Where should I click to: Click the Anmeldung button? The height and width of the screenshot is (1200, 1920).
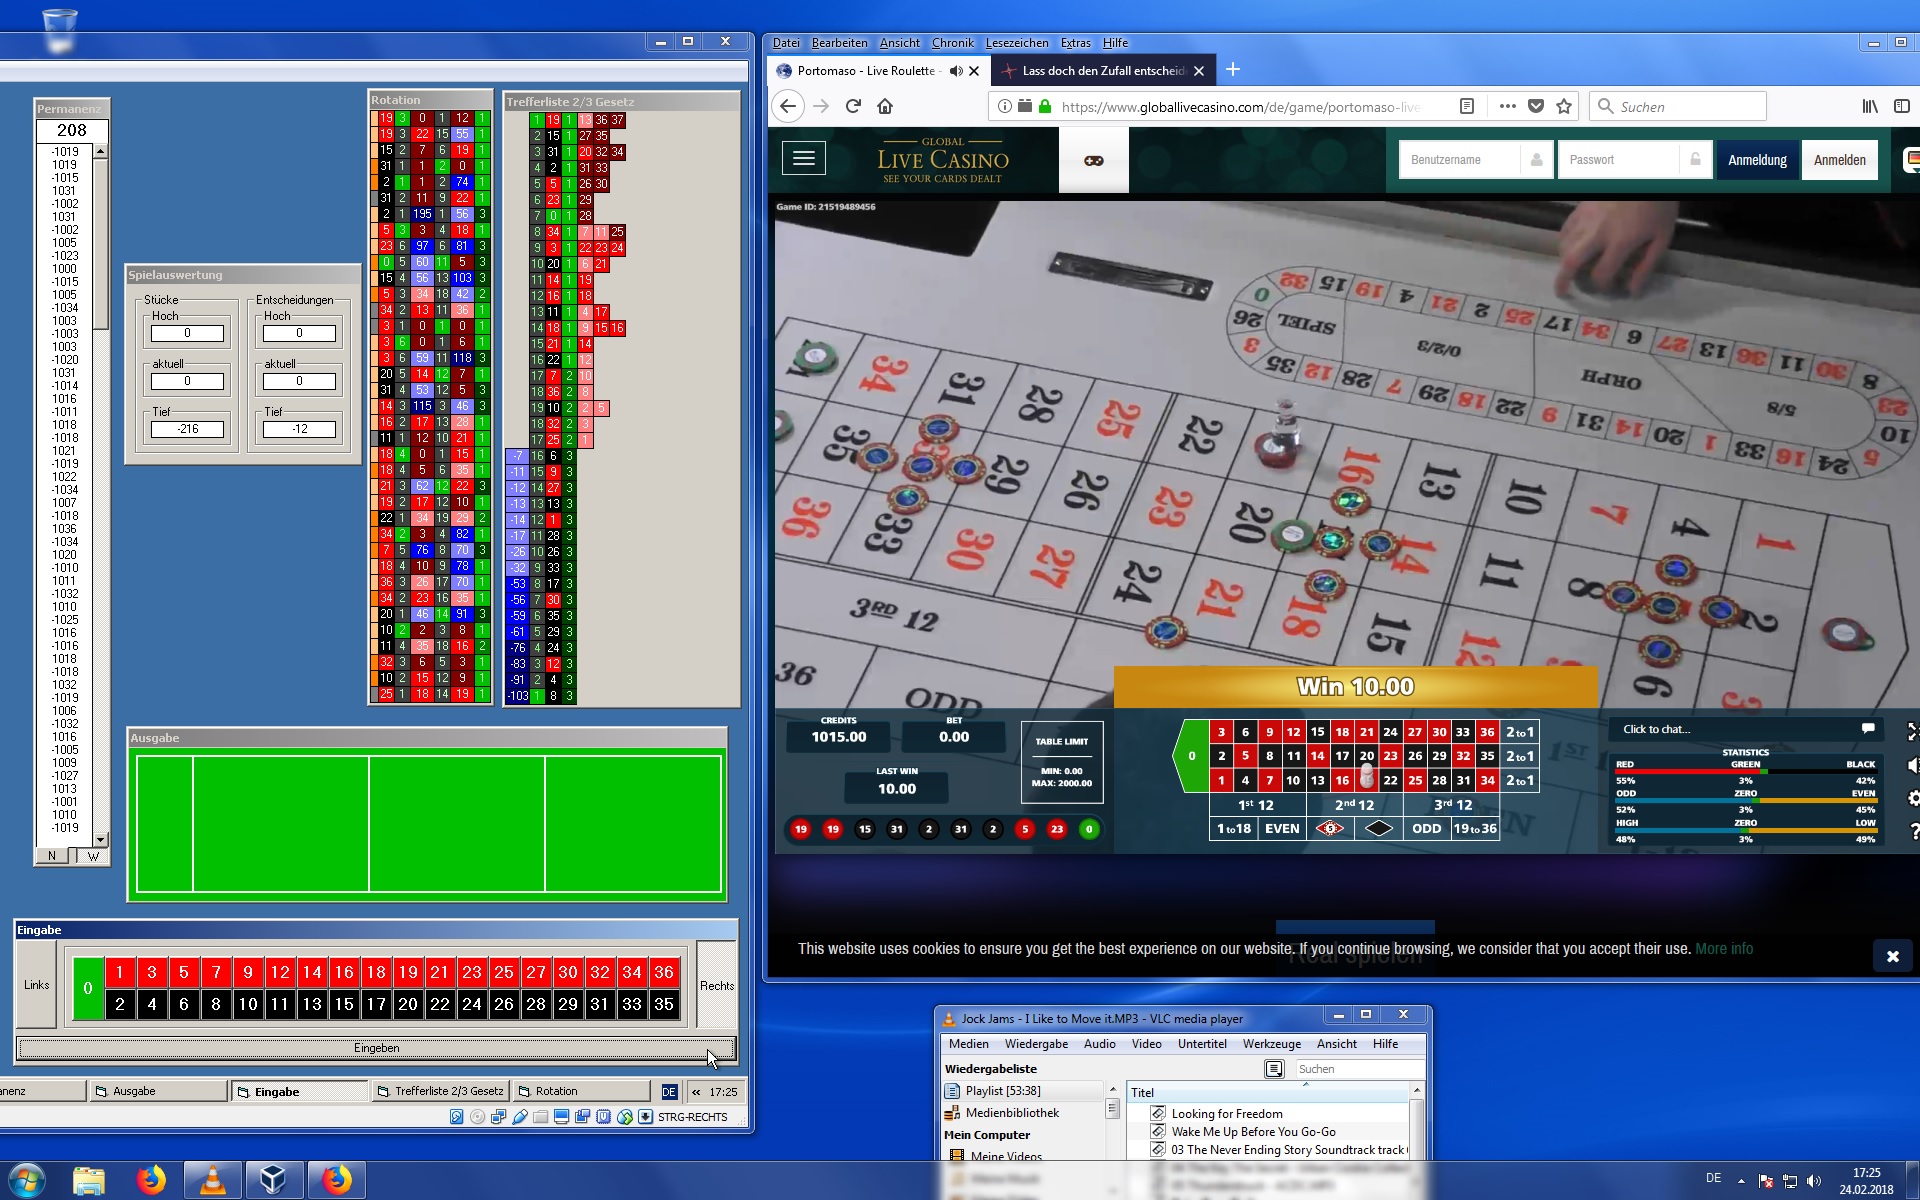pos(1757,160)
